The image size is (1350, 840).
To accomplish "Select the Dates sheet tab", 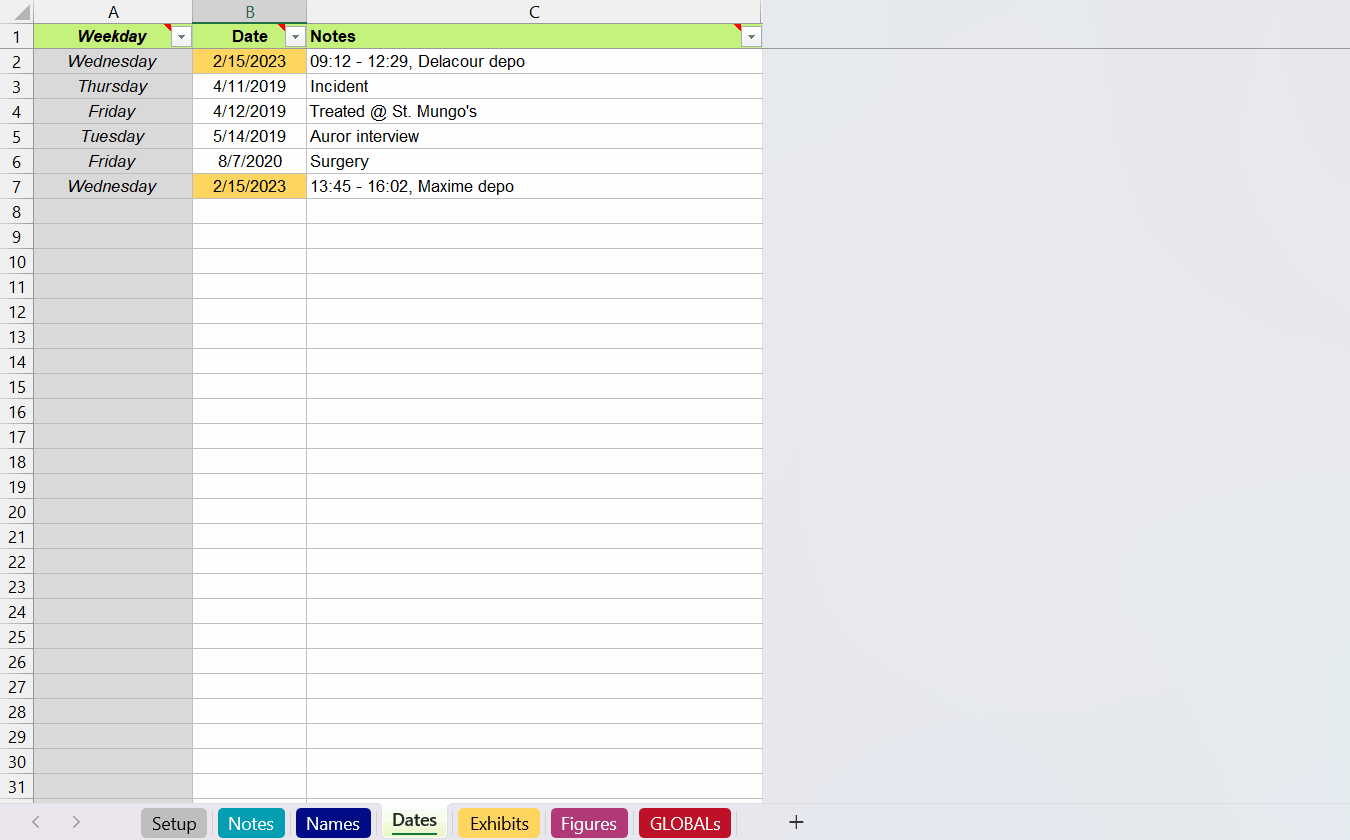I will 415,821.
